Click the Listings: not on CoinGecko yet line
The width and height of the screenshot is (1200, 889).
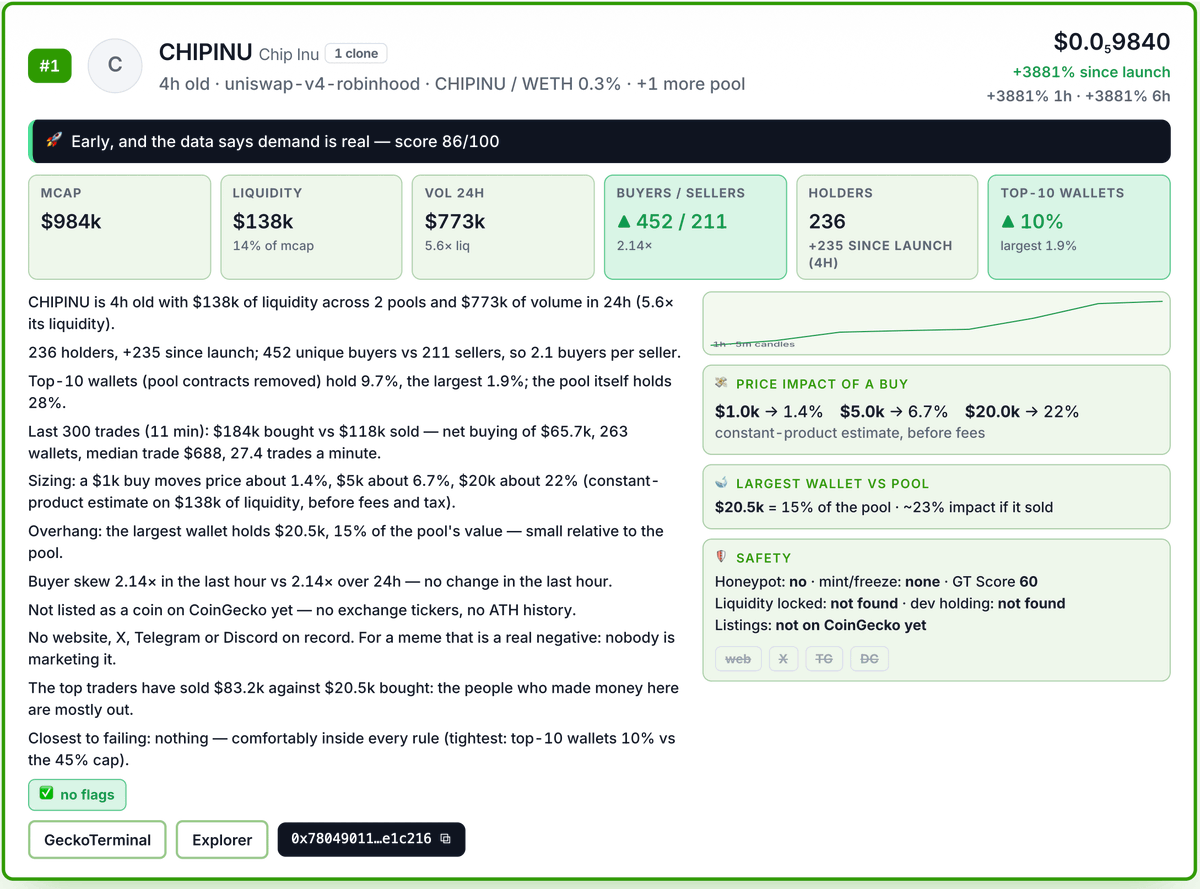click(821, 625)
